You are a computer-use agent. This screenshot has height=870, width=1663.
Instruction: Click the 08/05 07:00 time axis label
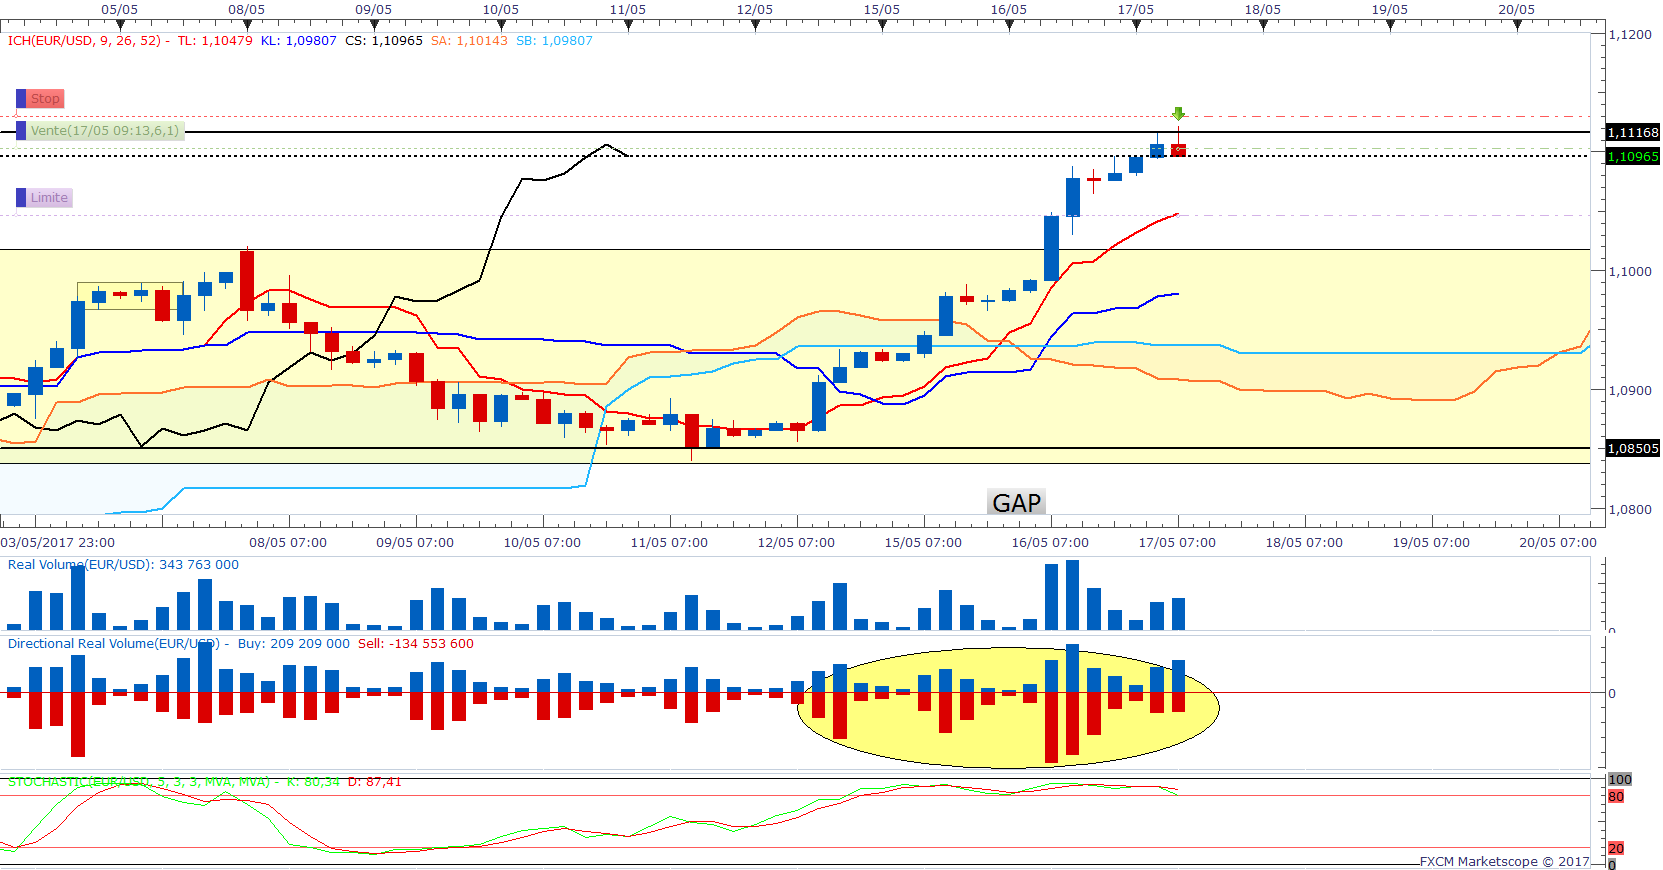coord(288,543)
